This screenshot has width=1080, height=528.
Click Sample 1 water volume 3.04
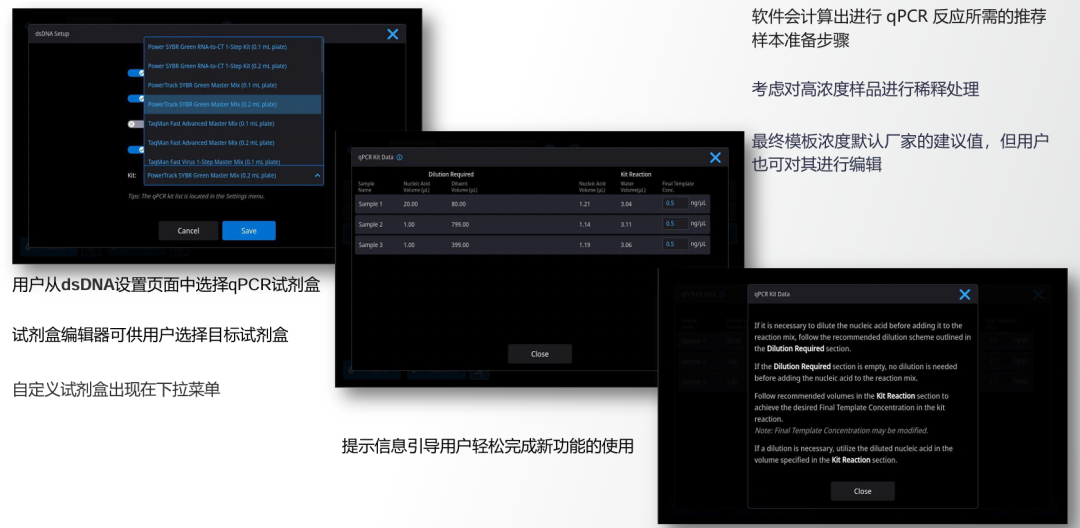627,204
